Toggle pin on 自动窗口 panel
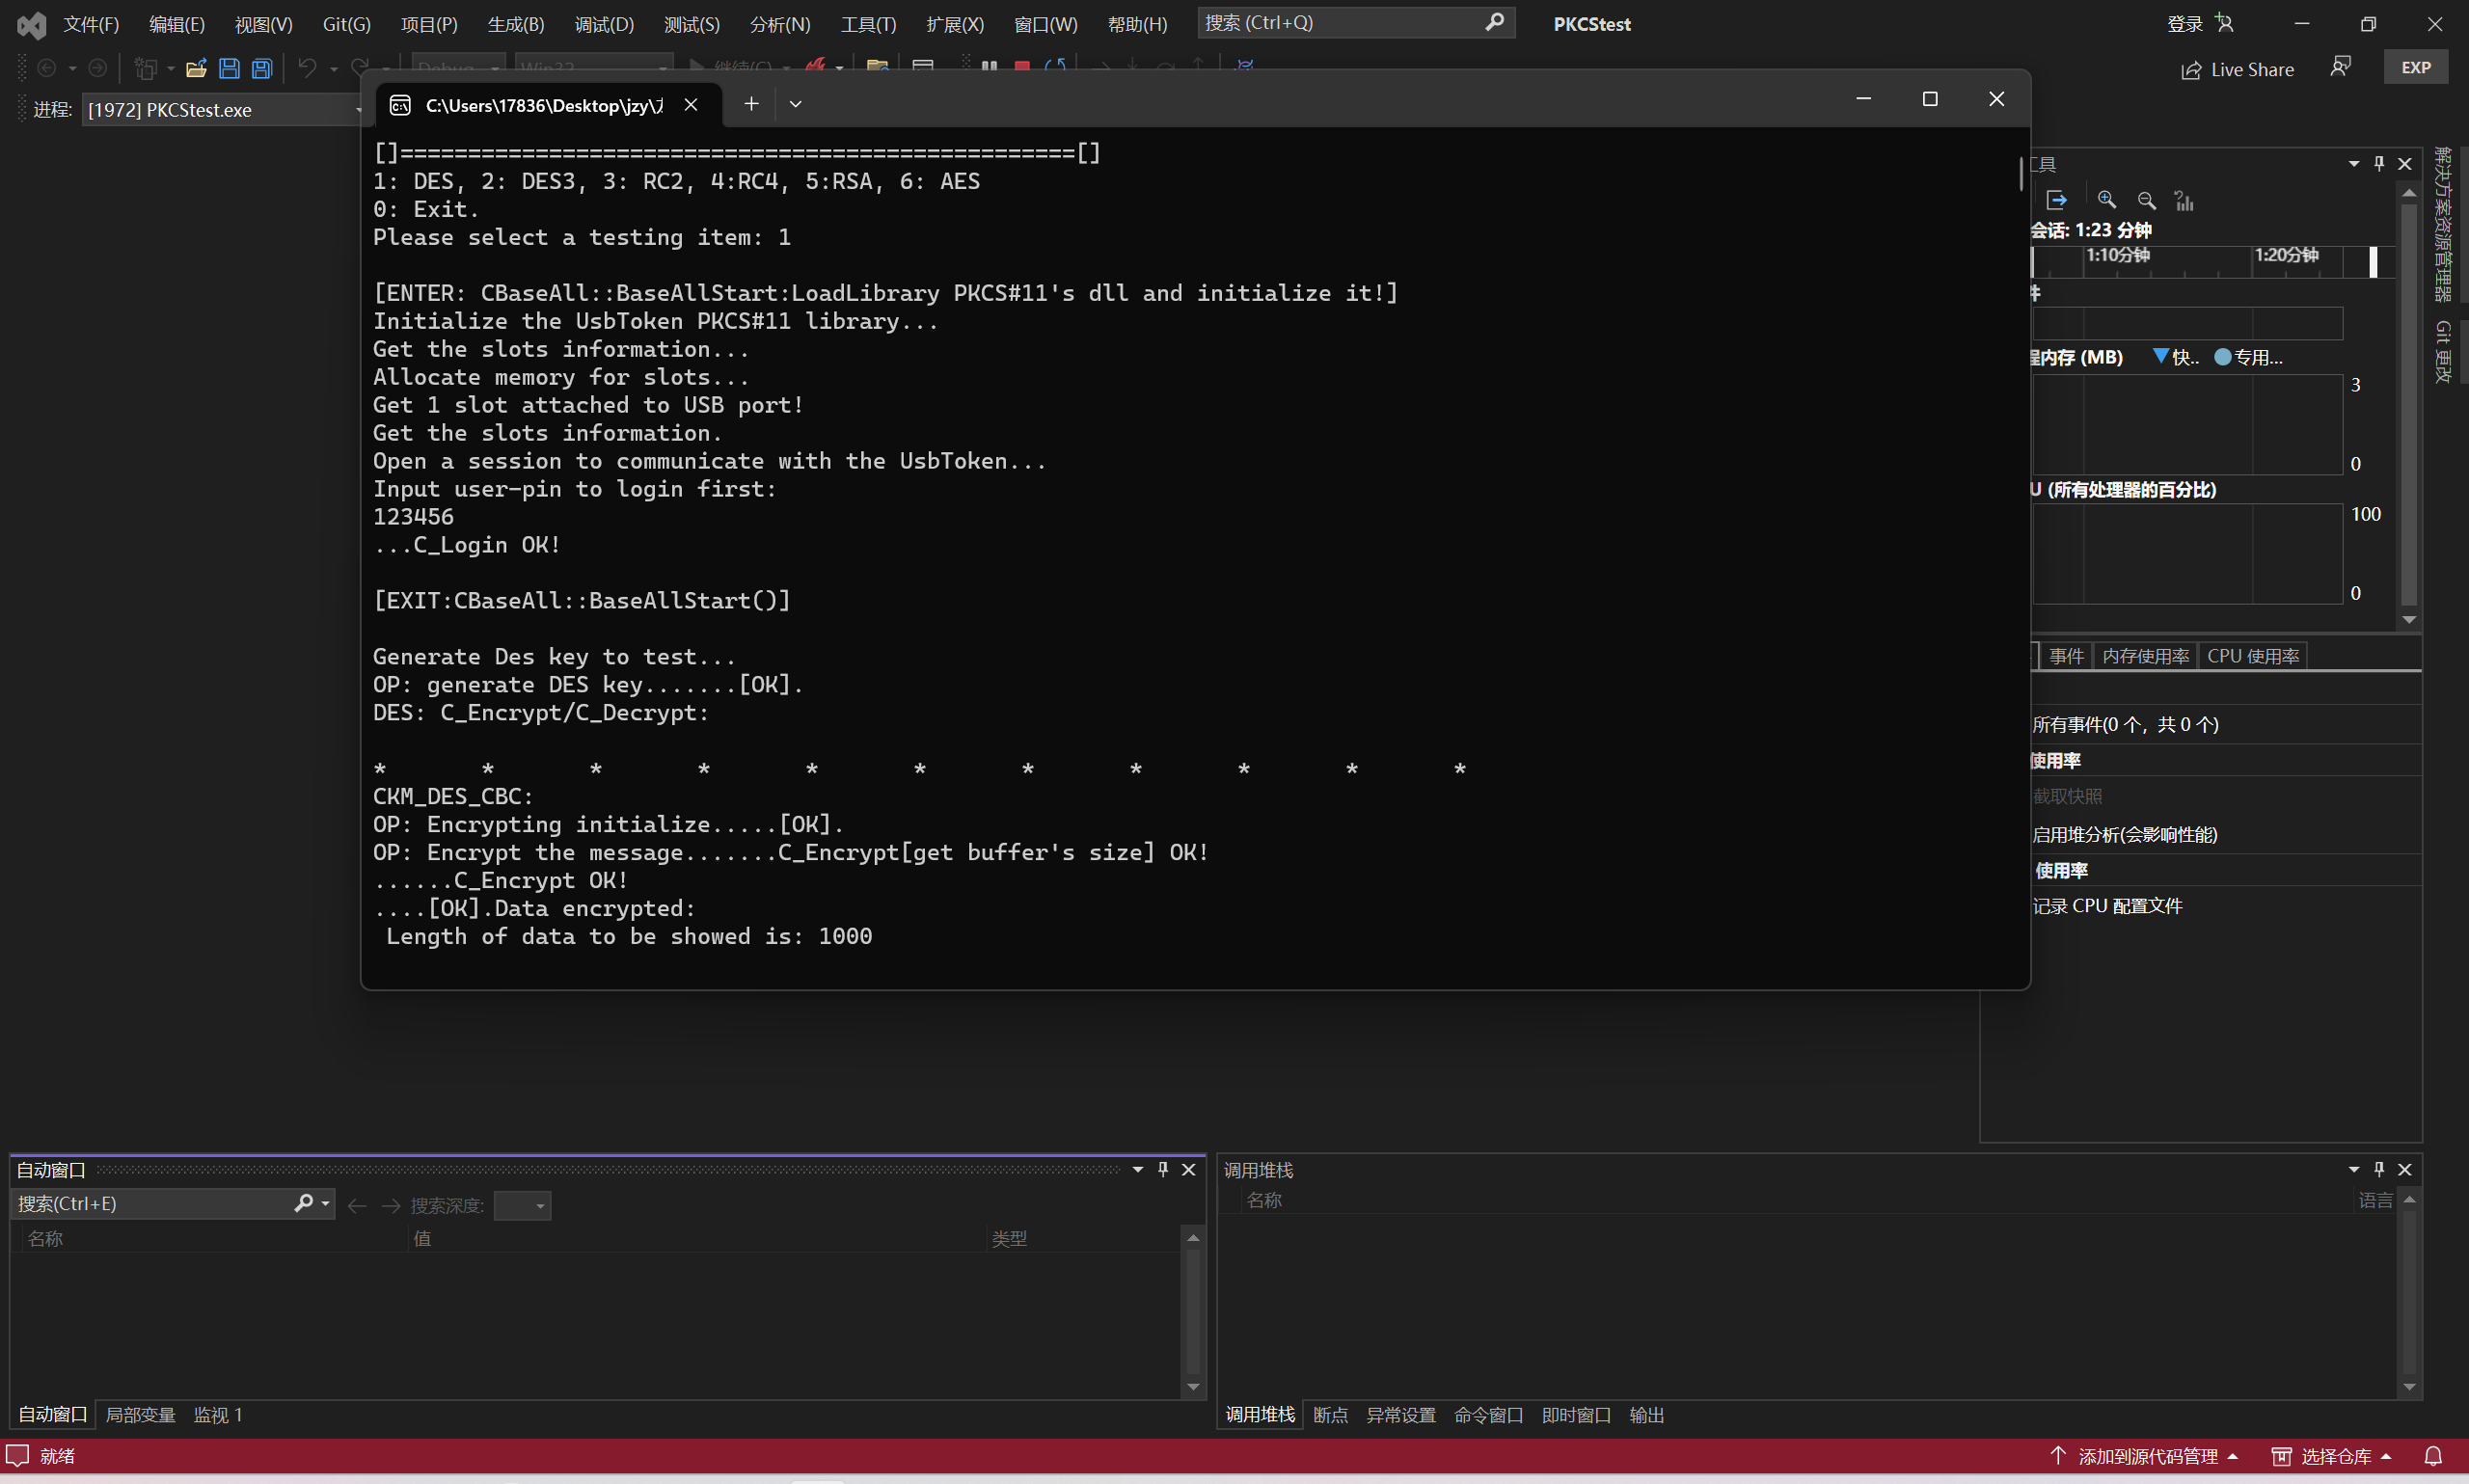Image resolution: width=2469 pixels, height=1484 pixels. click(1163, 1169)
